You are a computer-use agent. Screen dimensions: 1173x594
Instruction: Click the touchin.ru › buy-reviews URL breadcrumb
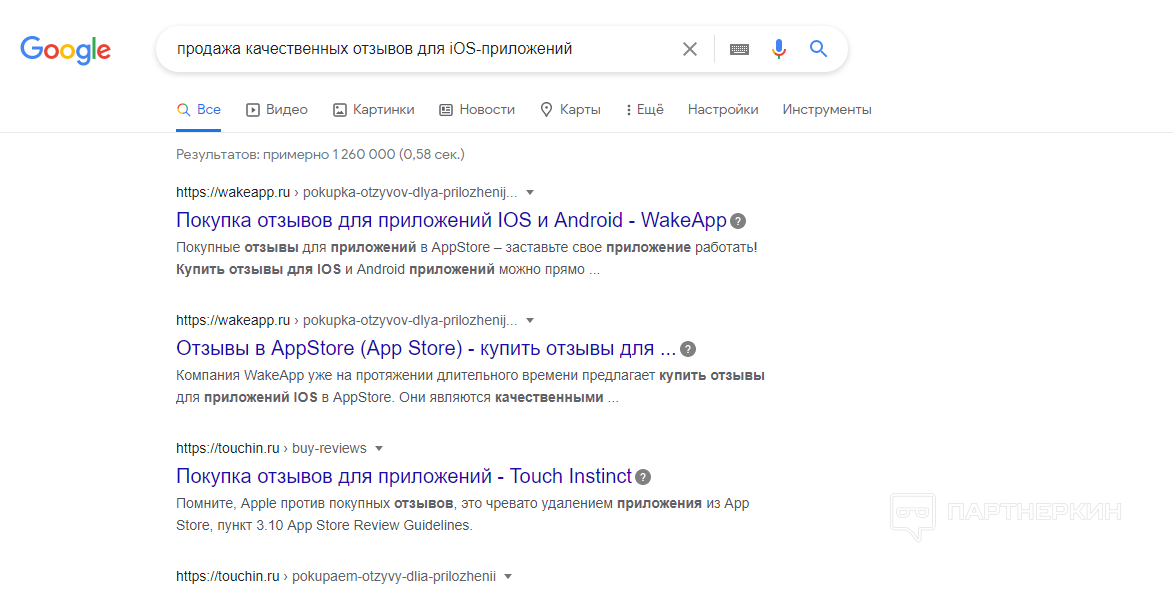point(272,449)
